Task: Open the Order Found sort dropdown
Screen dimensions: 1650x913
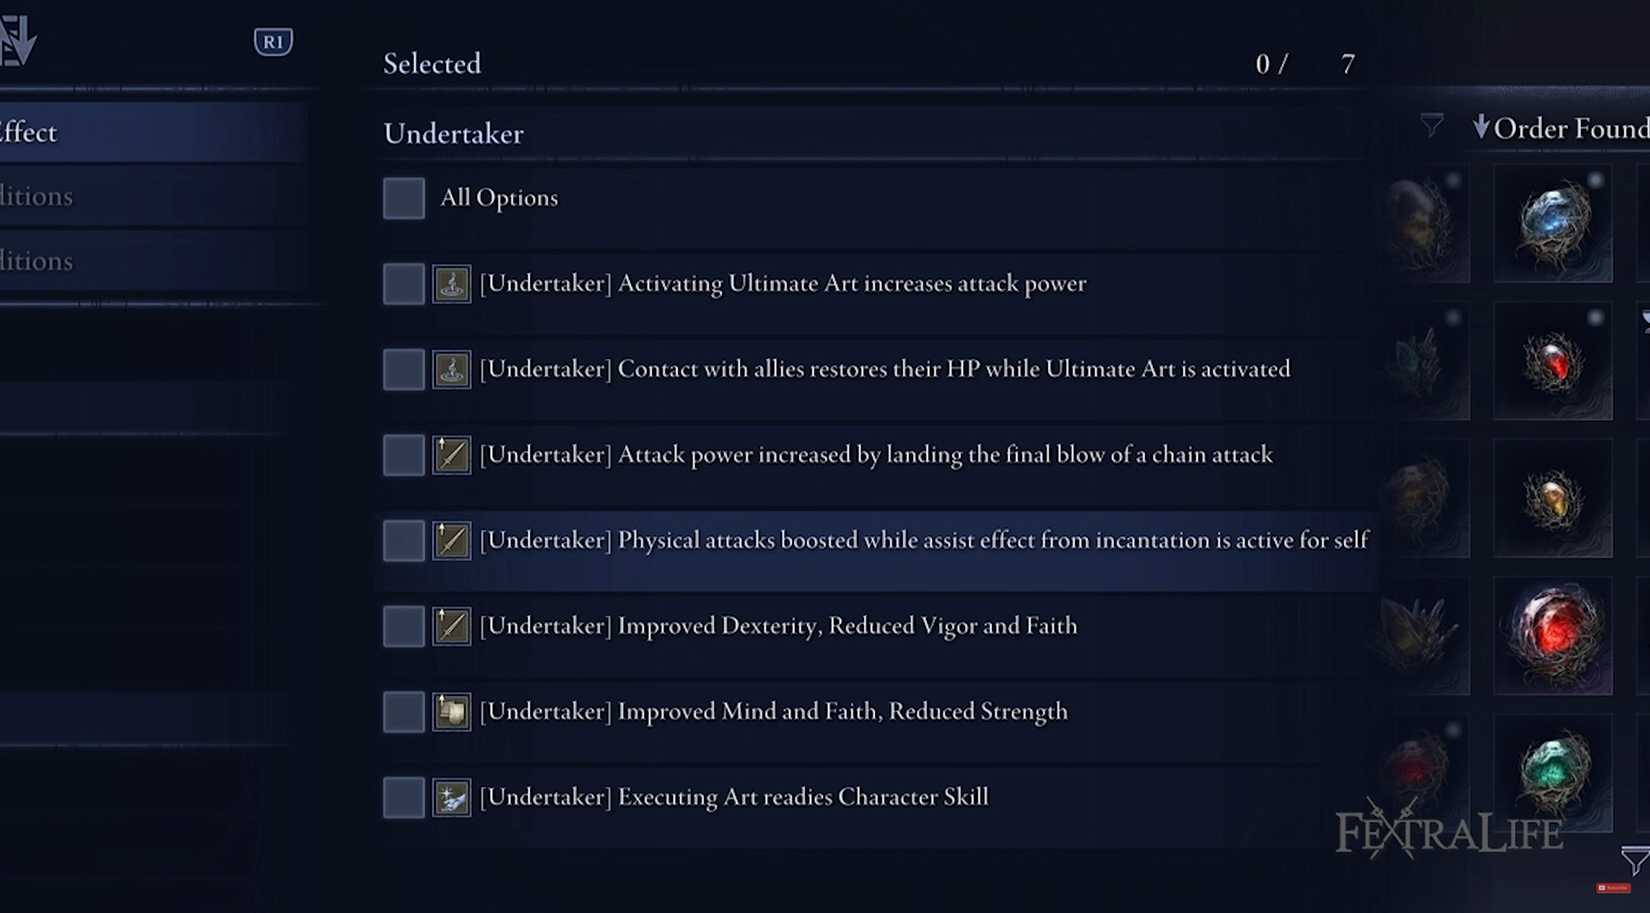Action: pos(1560,128)
